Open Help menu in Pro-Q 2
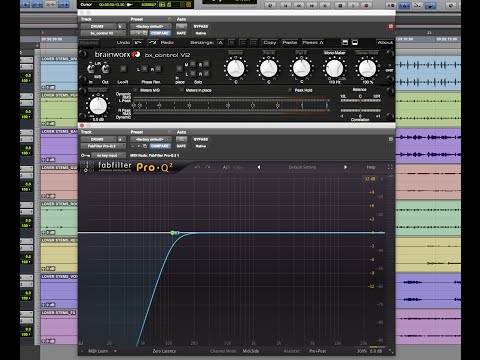 pyautogui.click(x=371, y=167)
